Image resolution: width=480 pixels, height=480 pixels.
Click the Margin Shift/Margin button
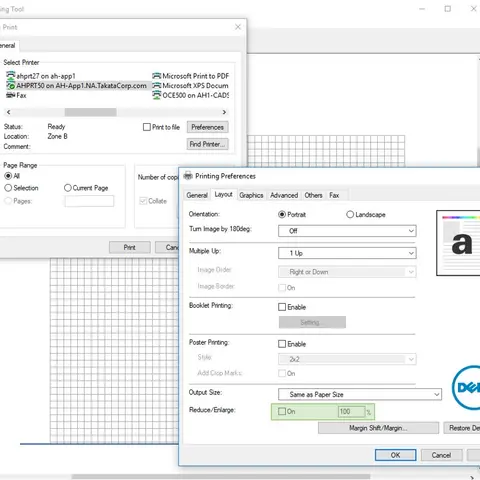click(378, 428)
